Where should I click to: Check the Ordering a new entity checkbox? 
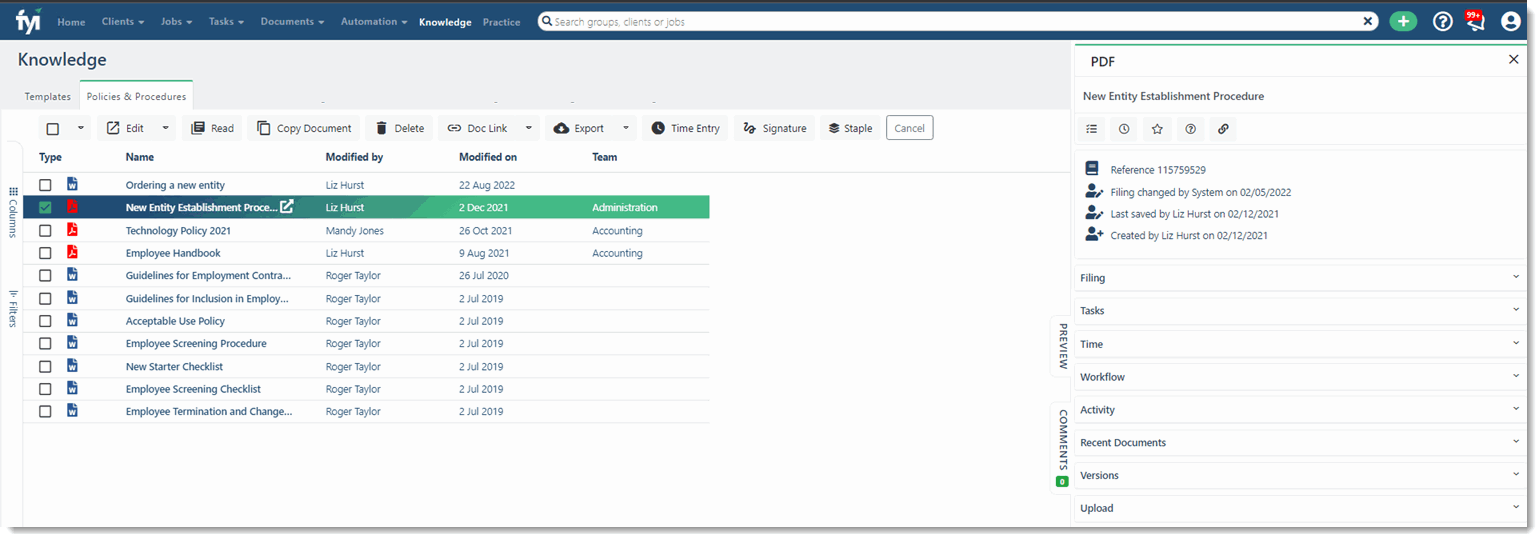45,185
